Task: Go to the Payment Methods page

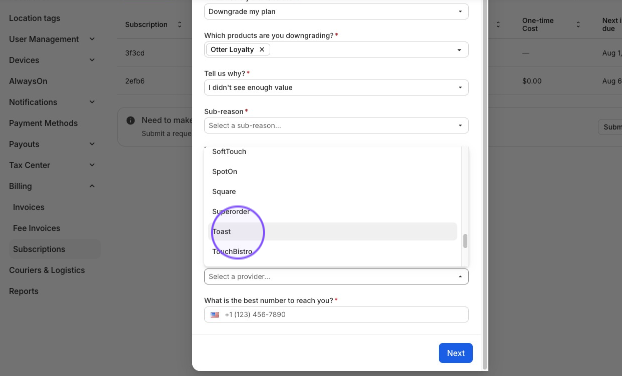Action: (43, 123)
